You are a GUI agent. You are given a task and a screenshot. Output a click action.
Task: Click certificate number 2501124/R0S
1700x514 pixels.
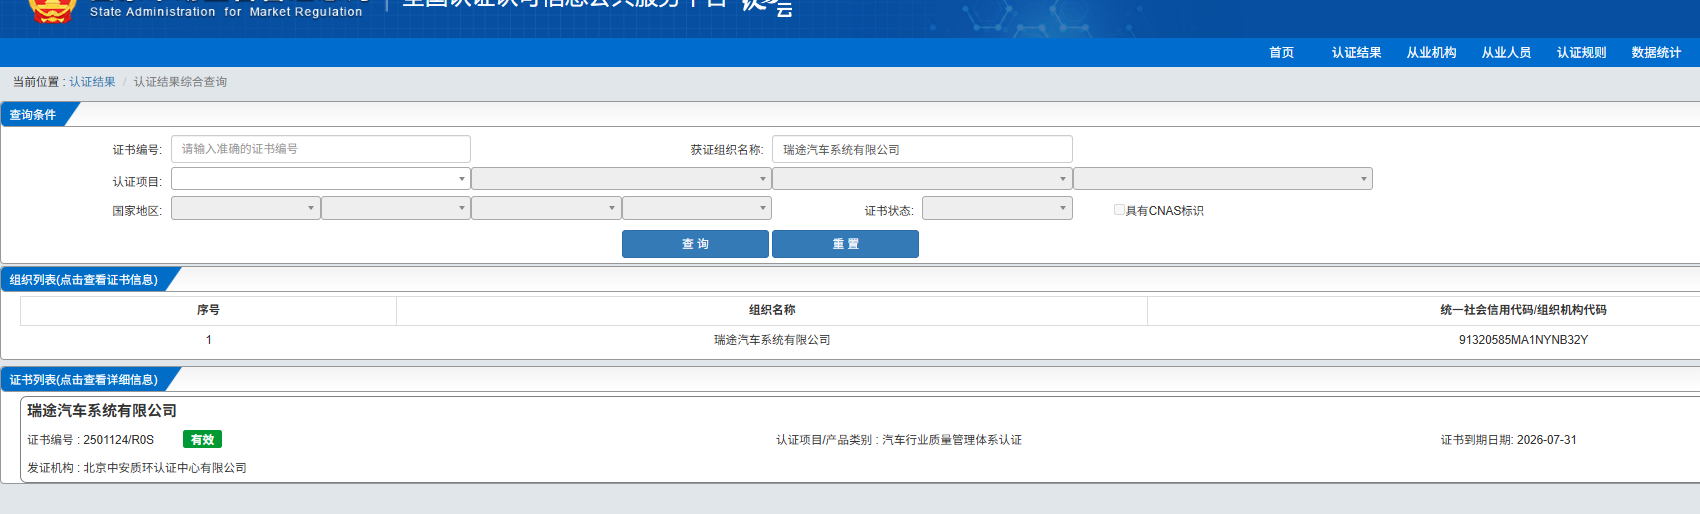point(118,440)
